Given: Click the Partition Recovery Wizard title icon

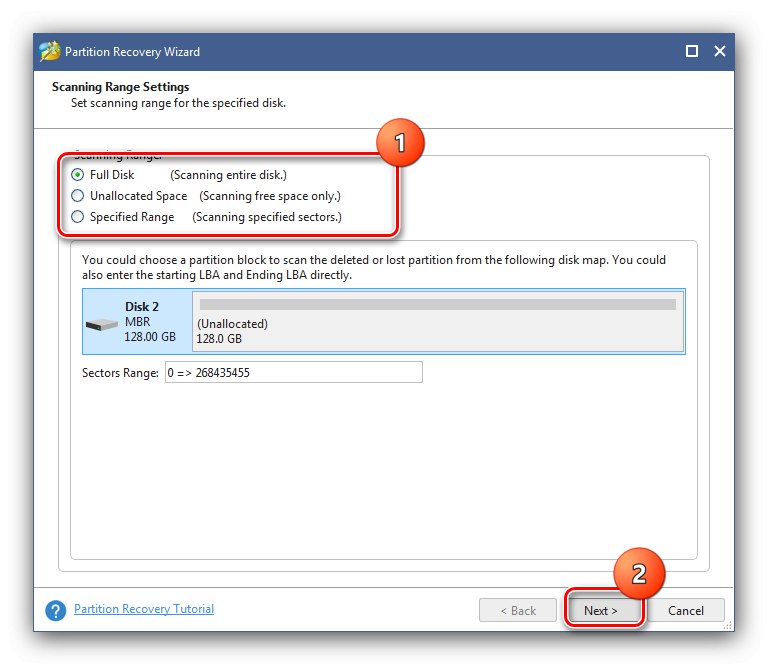Looking at the screenshot, I should [49, 51].
